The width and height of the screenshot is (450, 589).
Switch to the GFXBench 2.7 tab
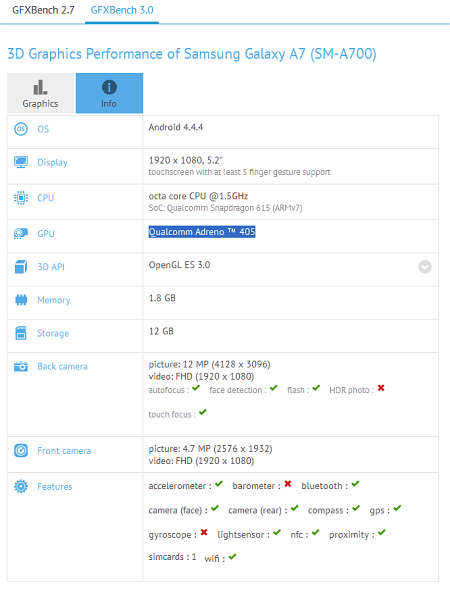pyautogui.click(x=43, y=10)
